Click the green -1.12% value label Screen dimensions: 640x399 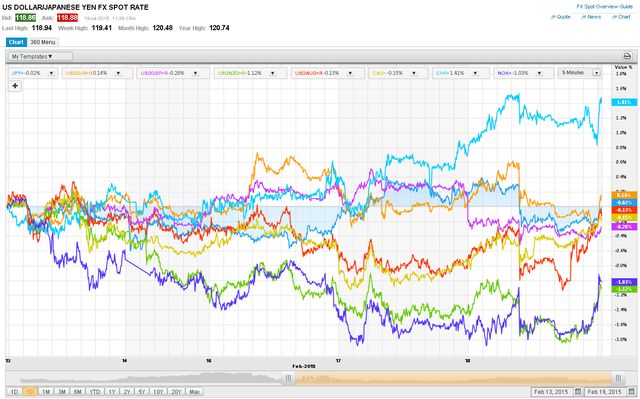pyautogui.click(x=624, y=289)
